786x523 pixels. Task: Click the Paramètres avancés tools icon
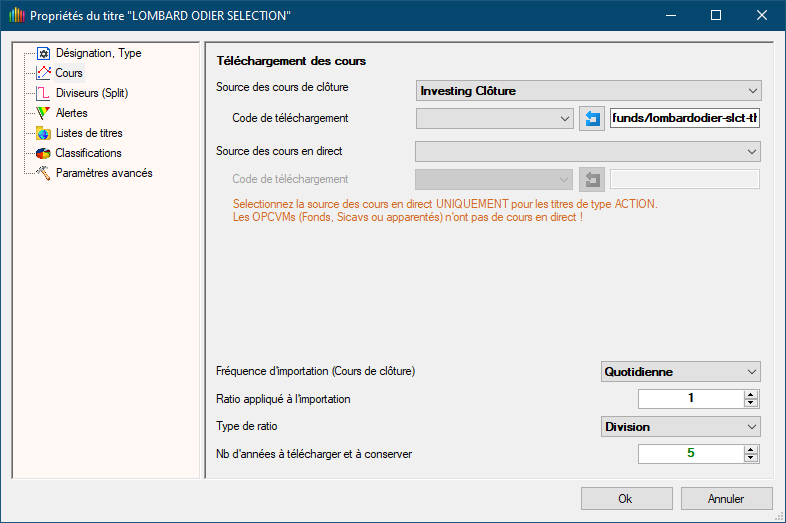(43, 173)
